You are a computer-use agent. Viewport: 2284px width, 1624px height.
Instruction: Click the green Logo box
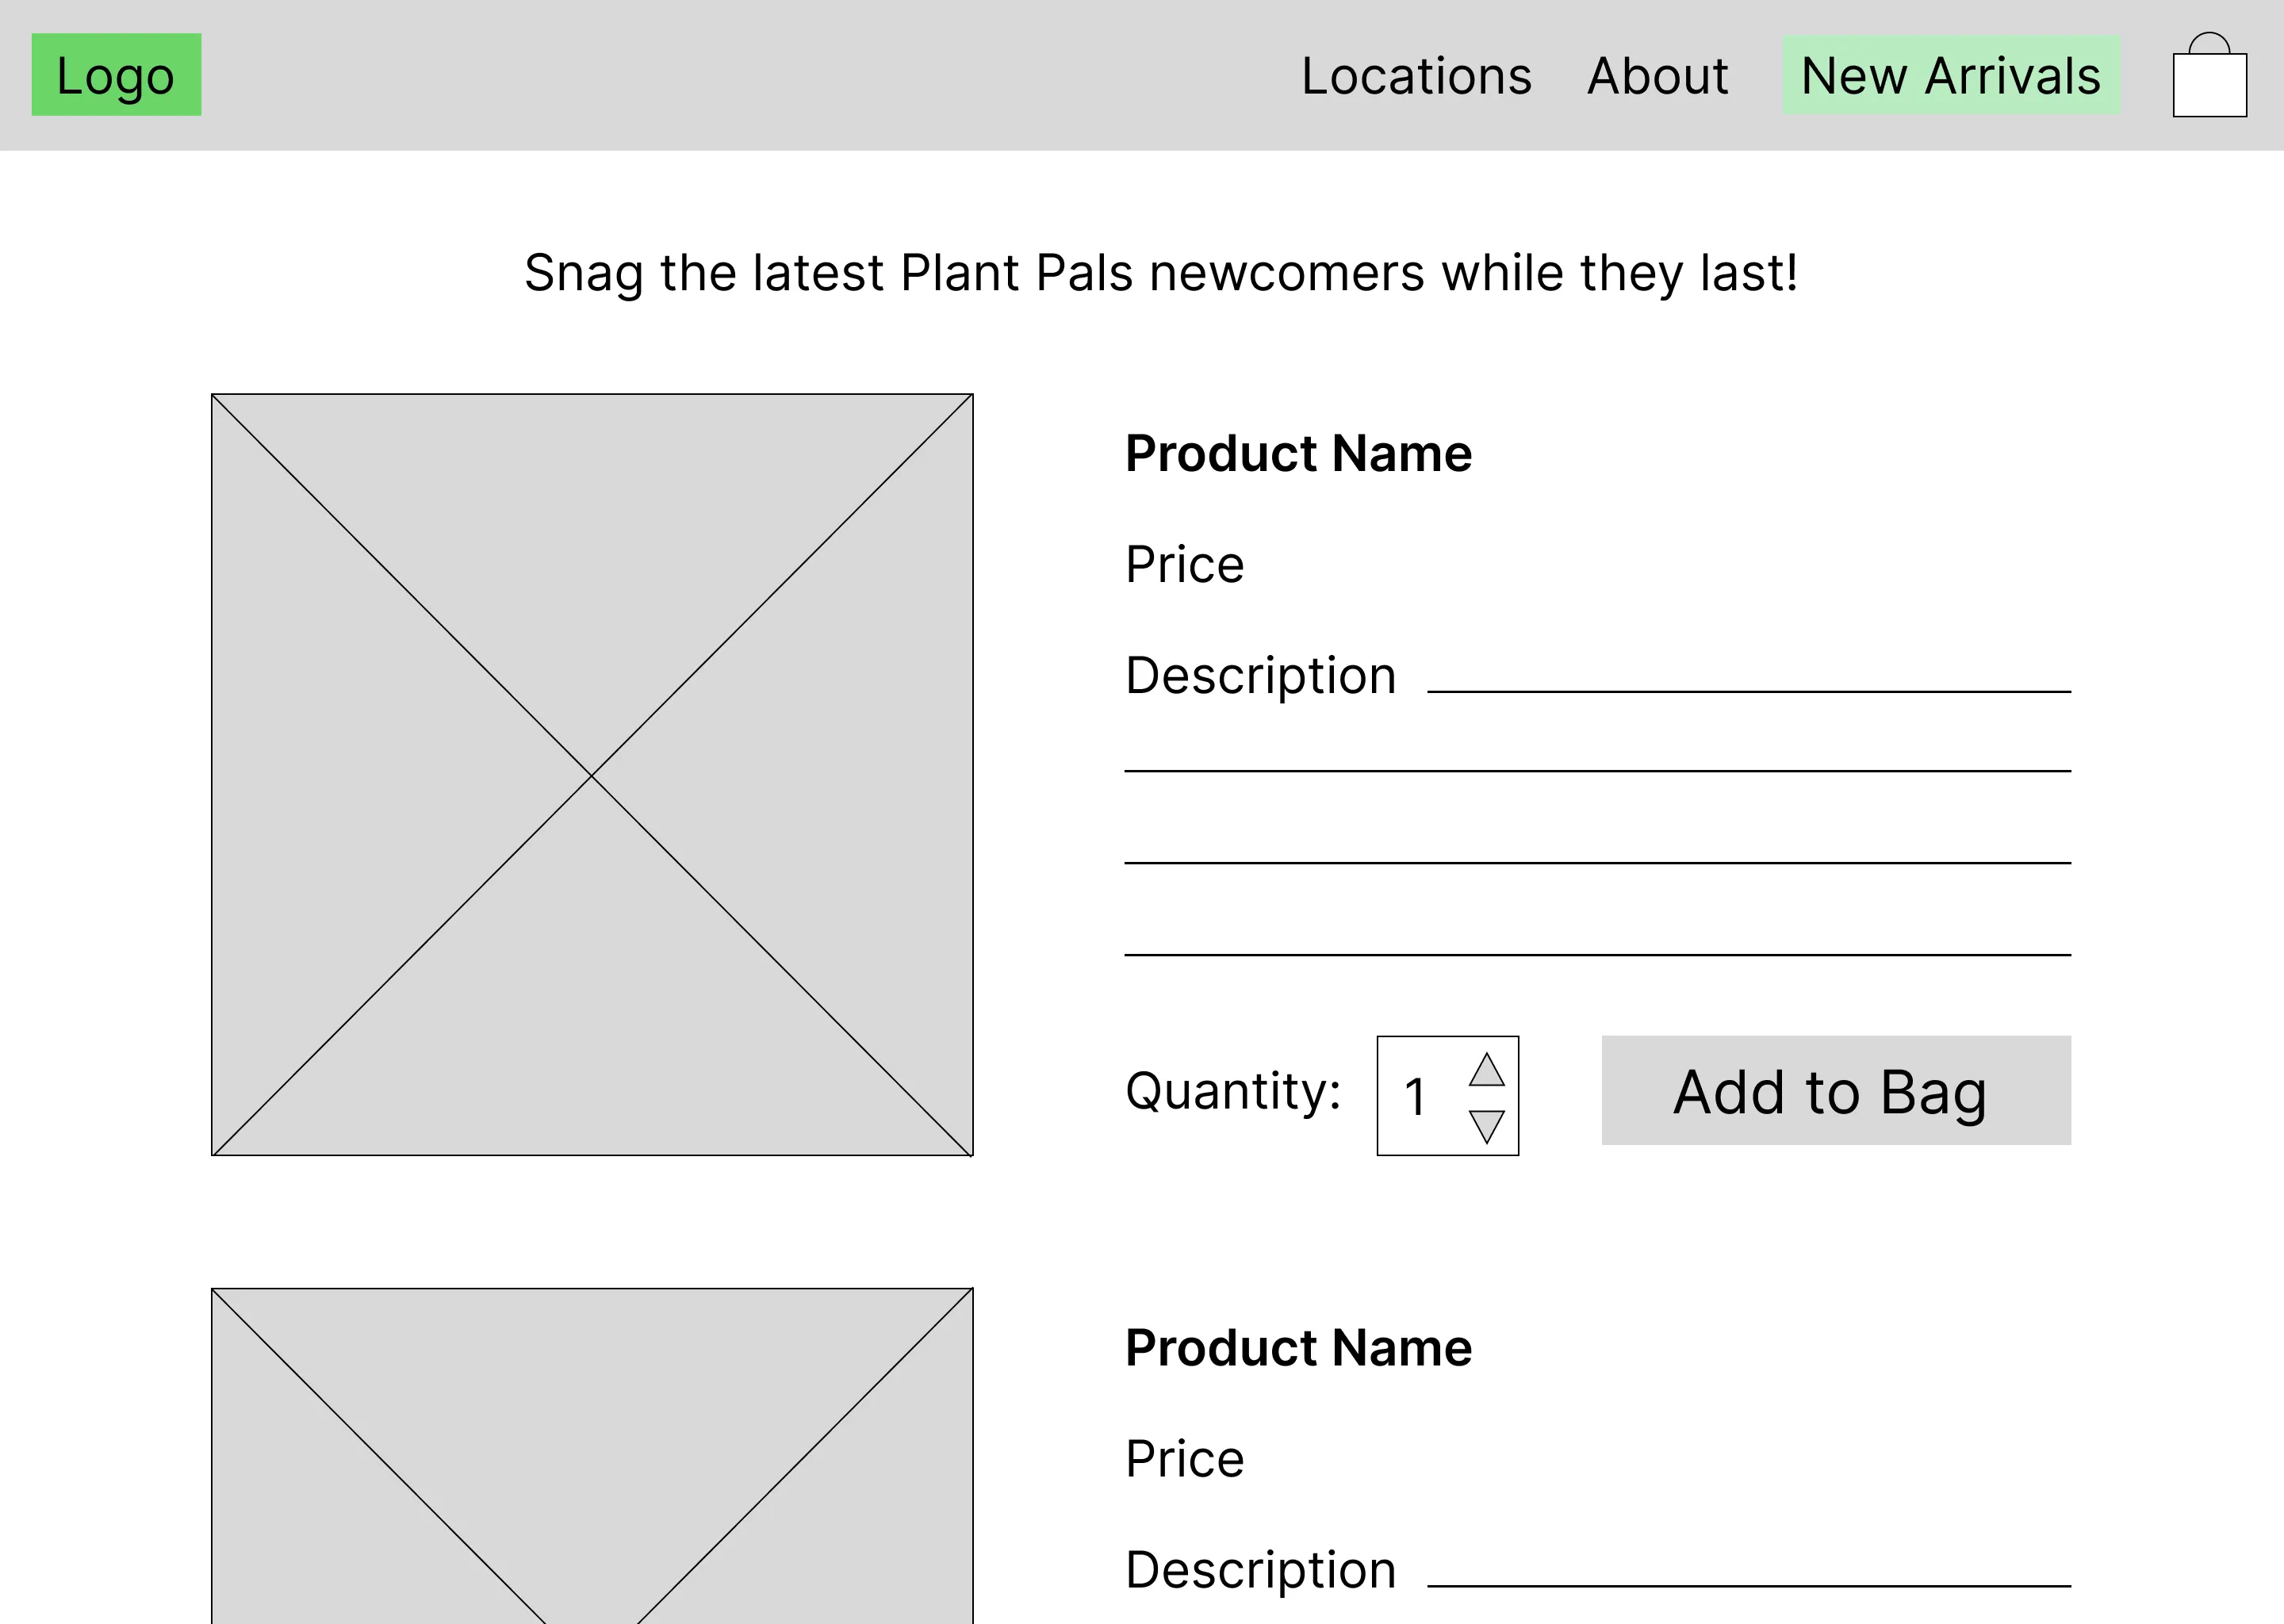[116, 75]
